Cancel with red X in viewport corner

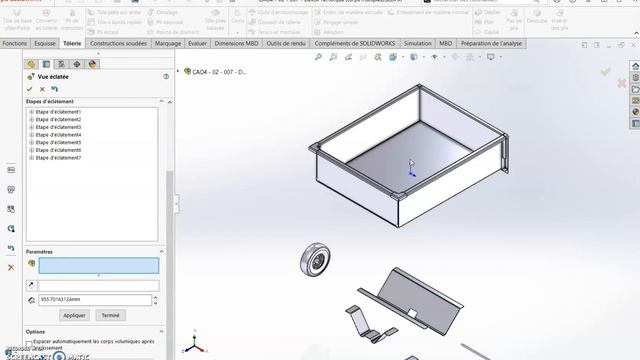[622, 83]
